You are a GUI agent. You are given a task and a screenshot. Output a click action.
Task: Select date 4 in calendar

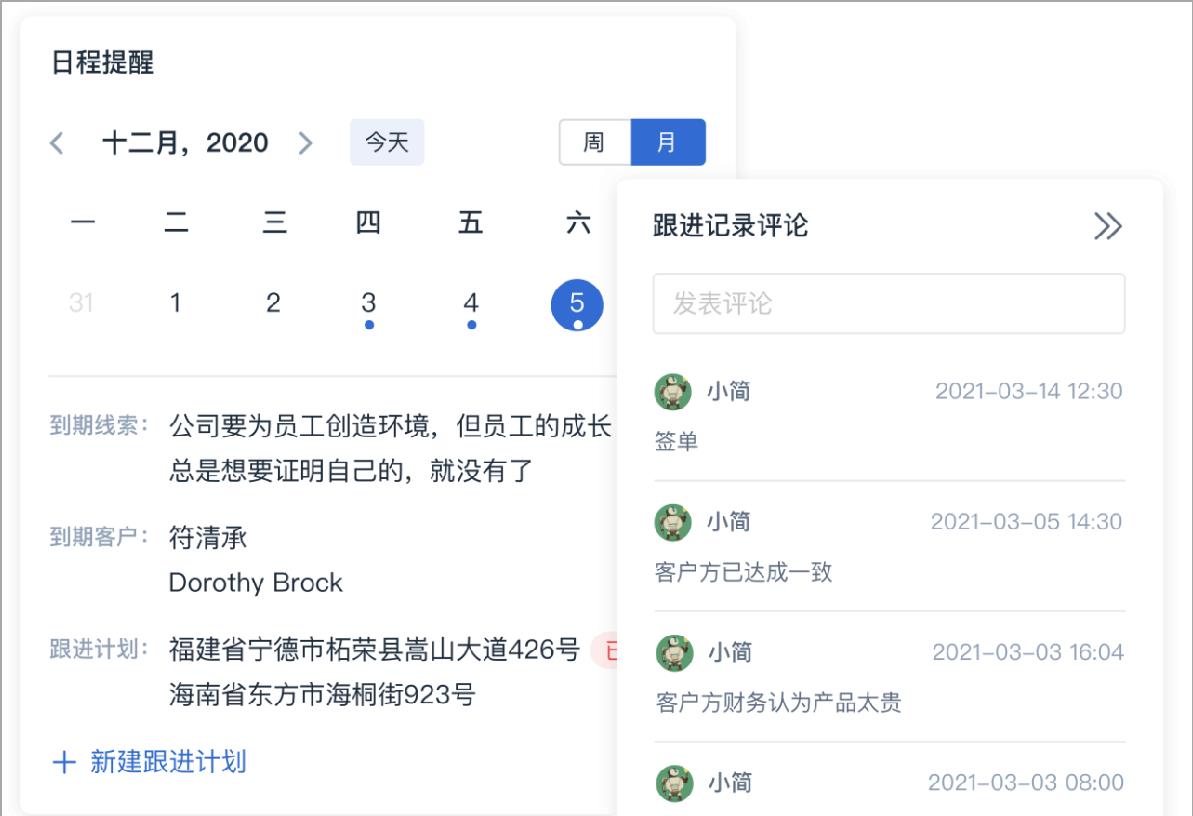[471, 303]
